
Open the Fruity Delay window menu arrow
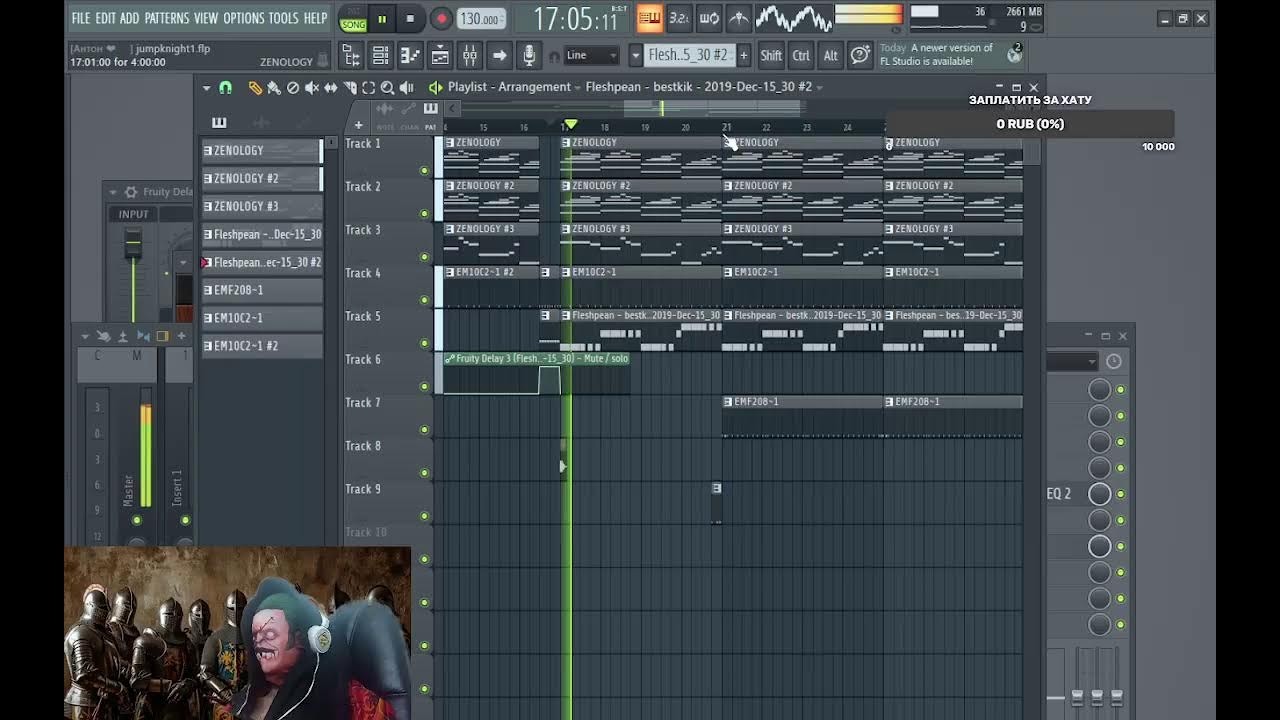(x=113, y=192)
